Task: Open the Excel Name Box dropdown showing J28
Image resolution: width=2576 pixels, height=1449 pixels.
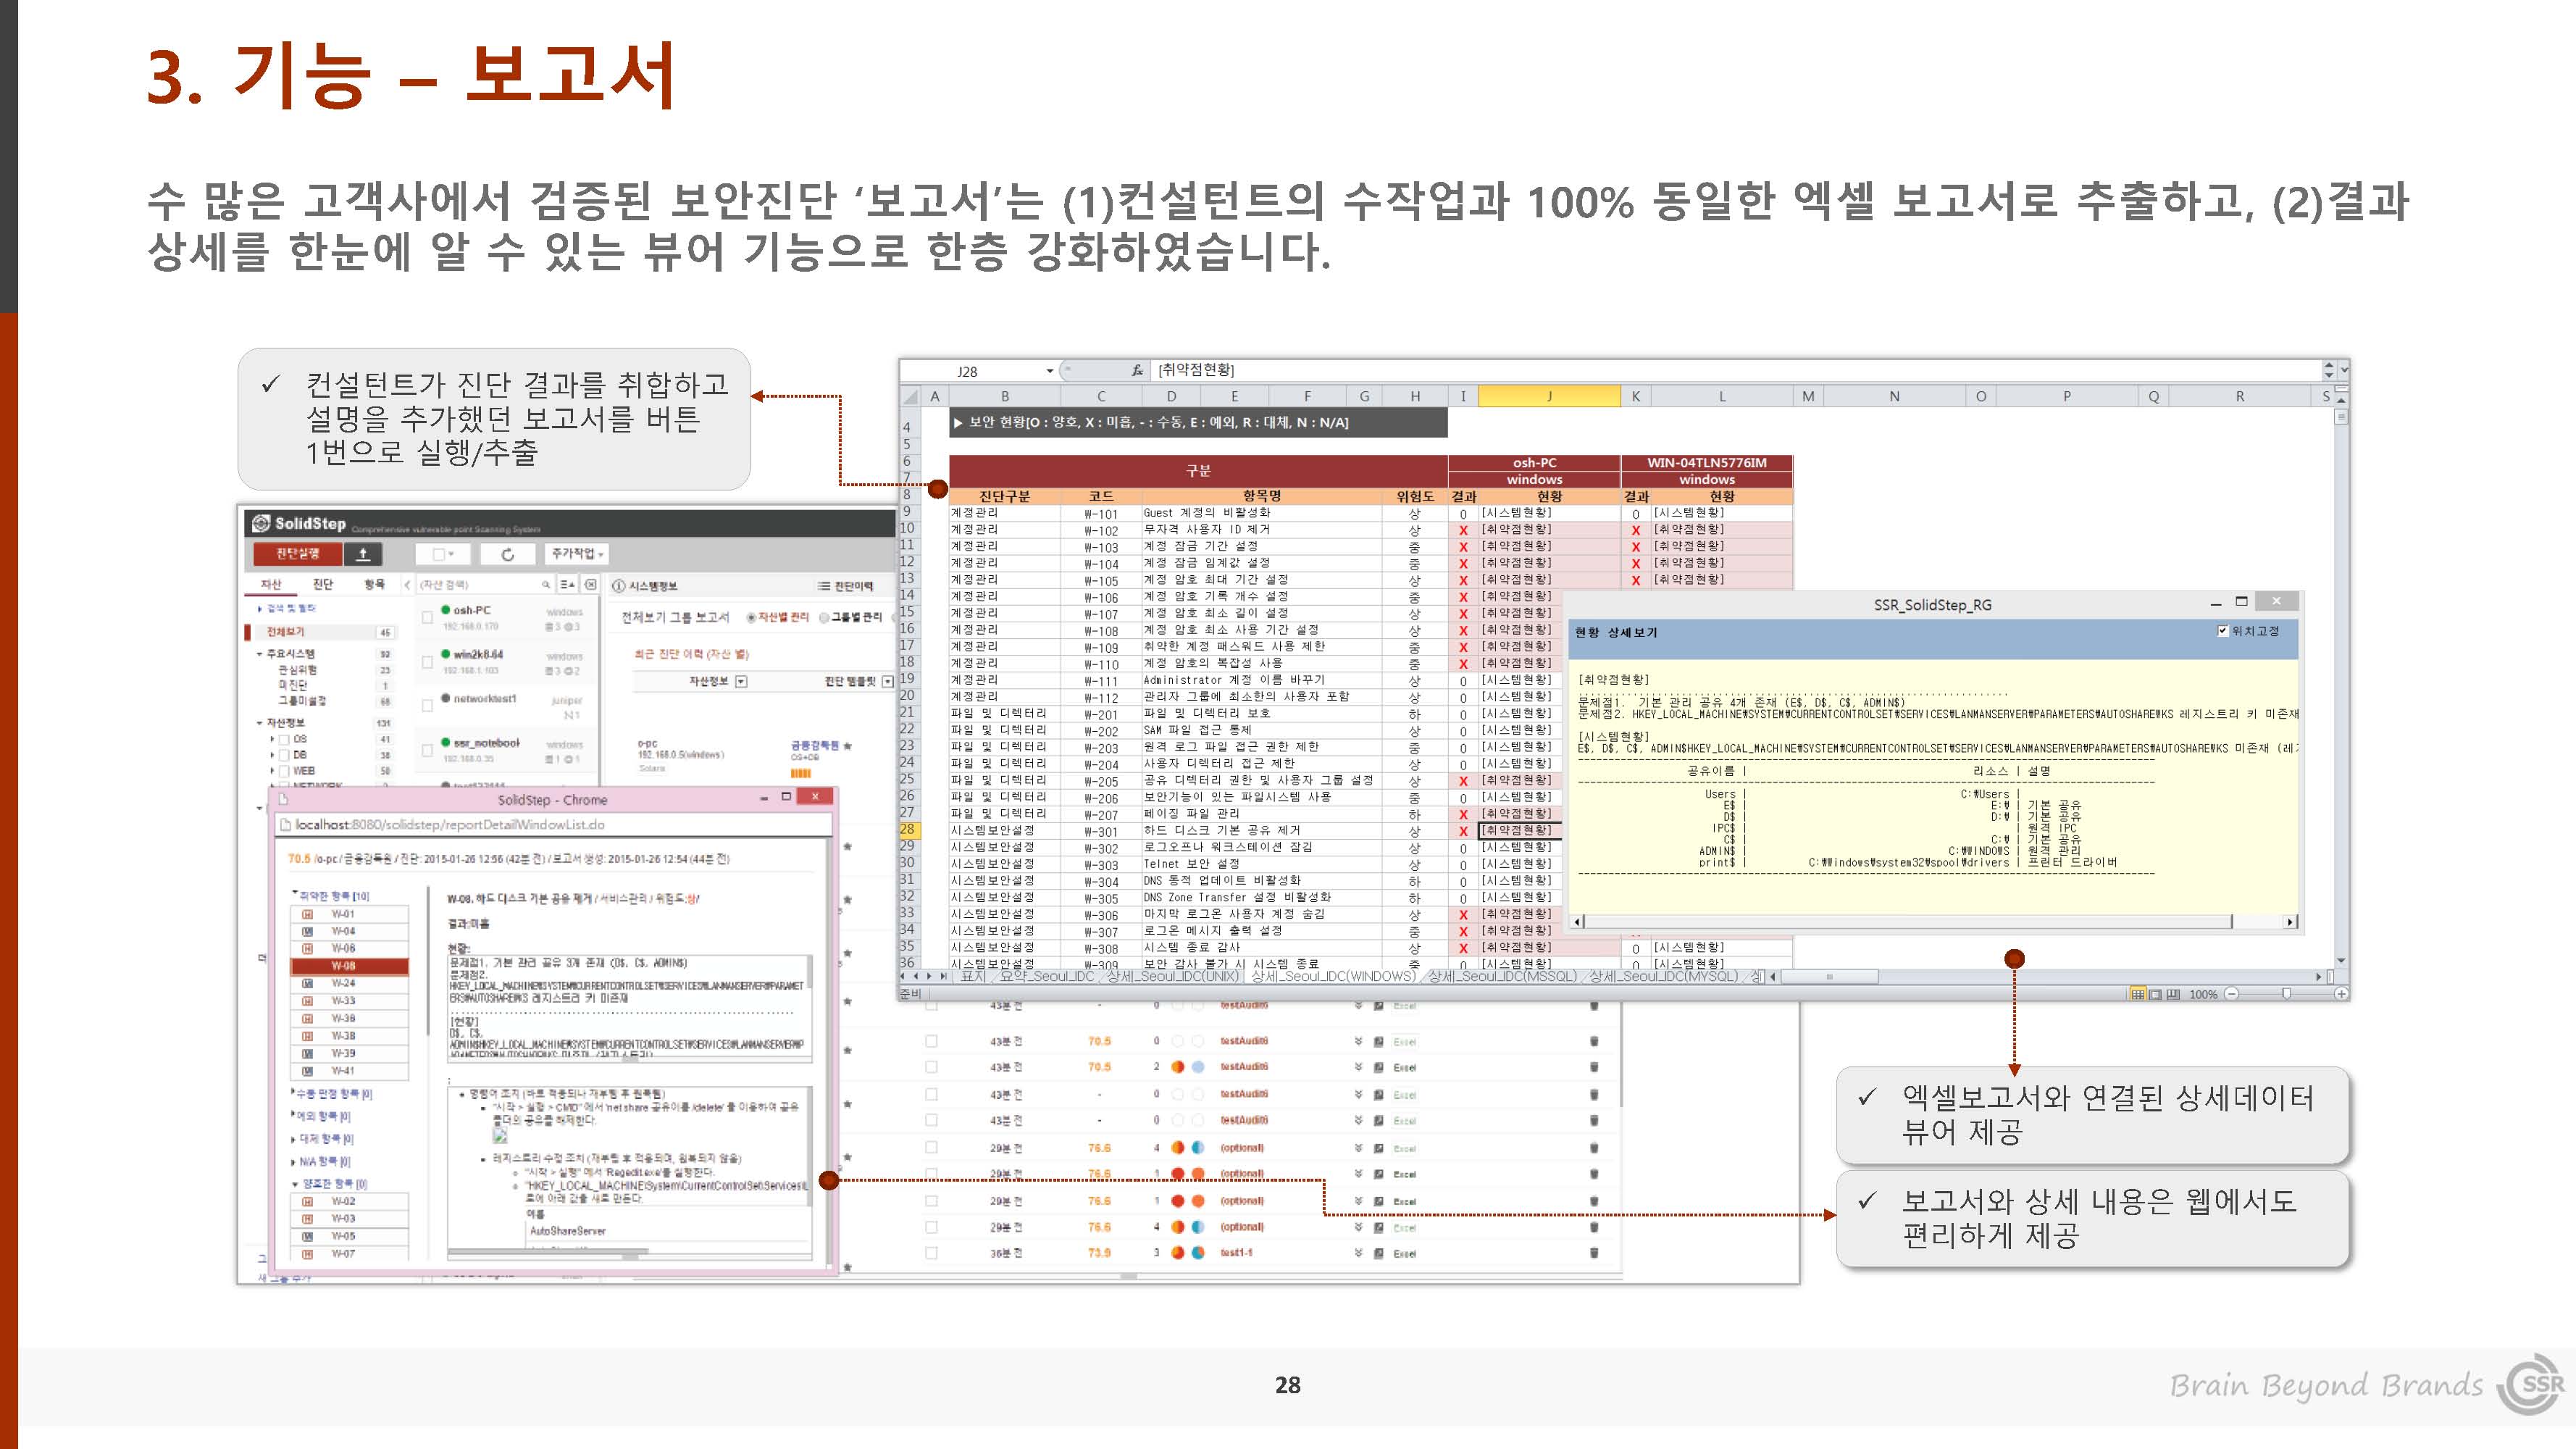Action: [x=1049, y=371]
